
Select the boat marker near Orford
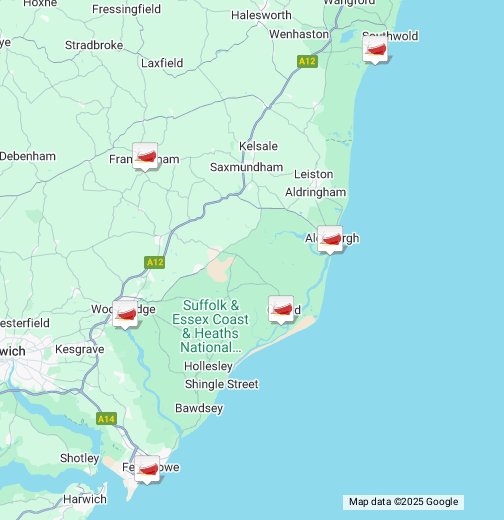(x=281, y=310)
